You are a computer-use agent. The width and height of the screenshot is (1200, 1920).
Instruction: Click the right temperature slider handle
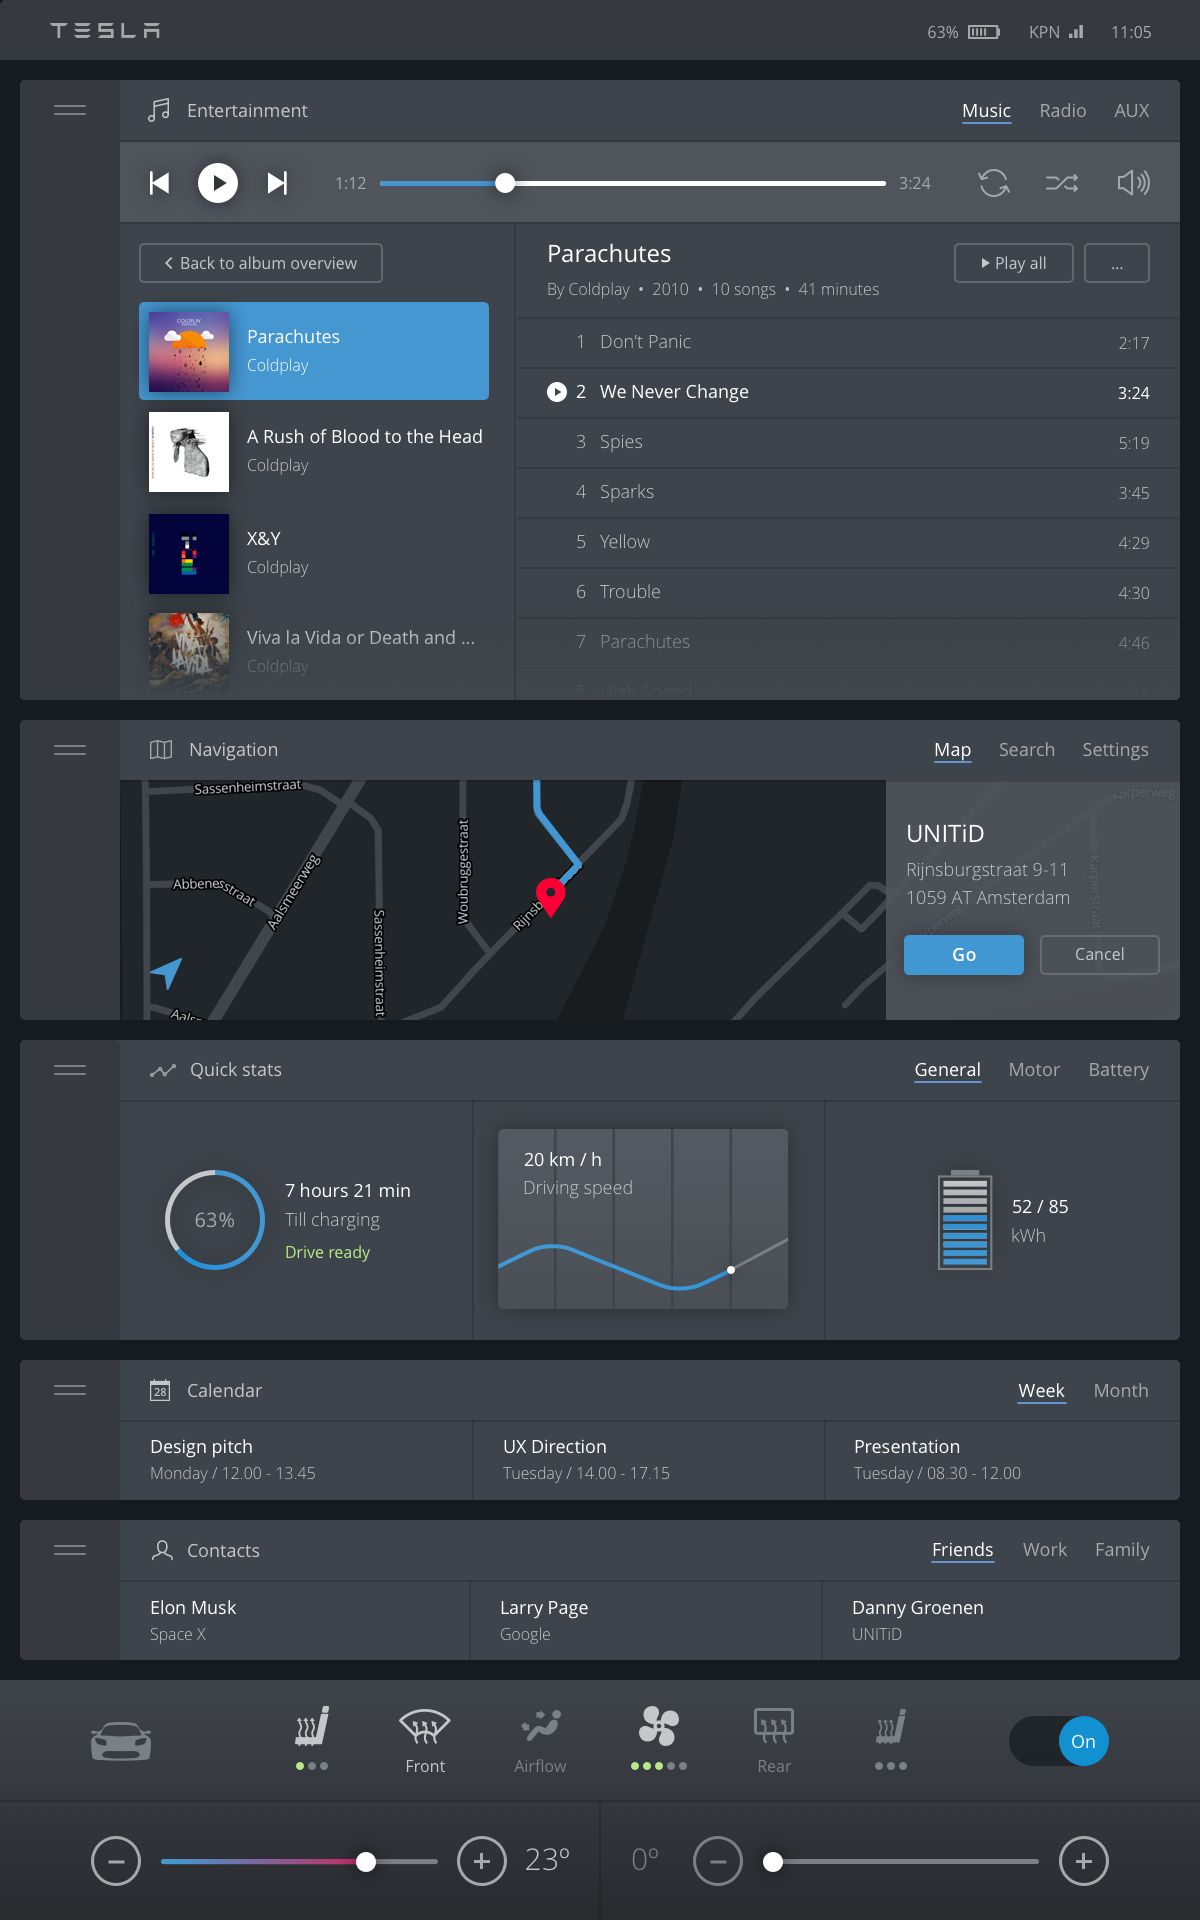pos(773,1861)
